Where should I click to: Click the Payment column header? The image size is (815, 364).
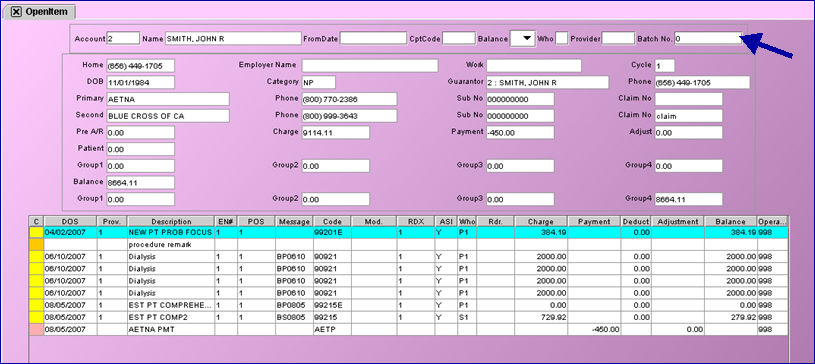click(594, 222)
